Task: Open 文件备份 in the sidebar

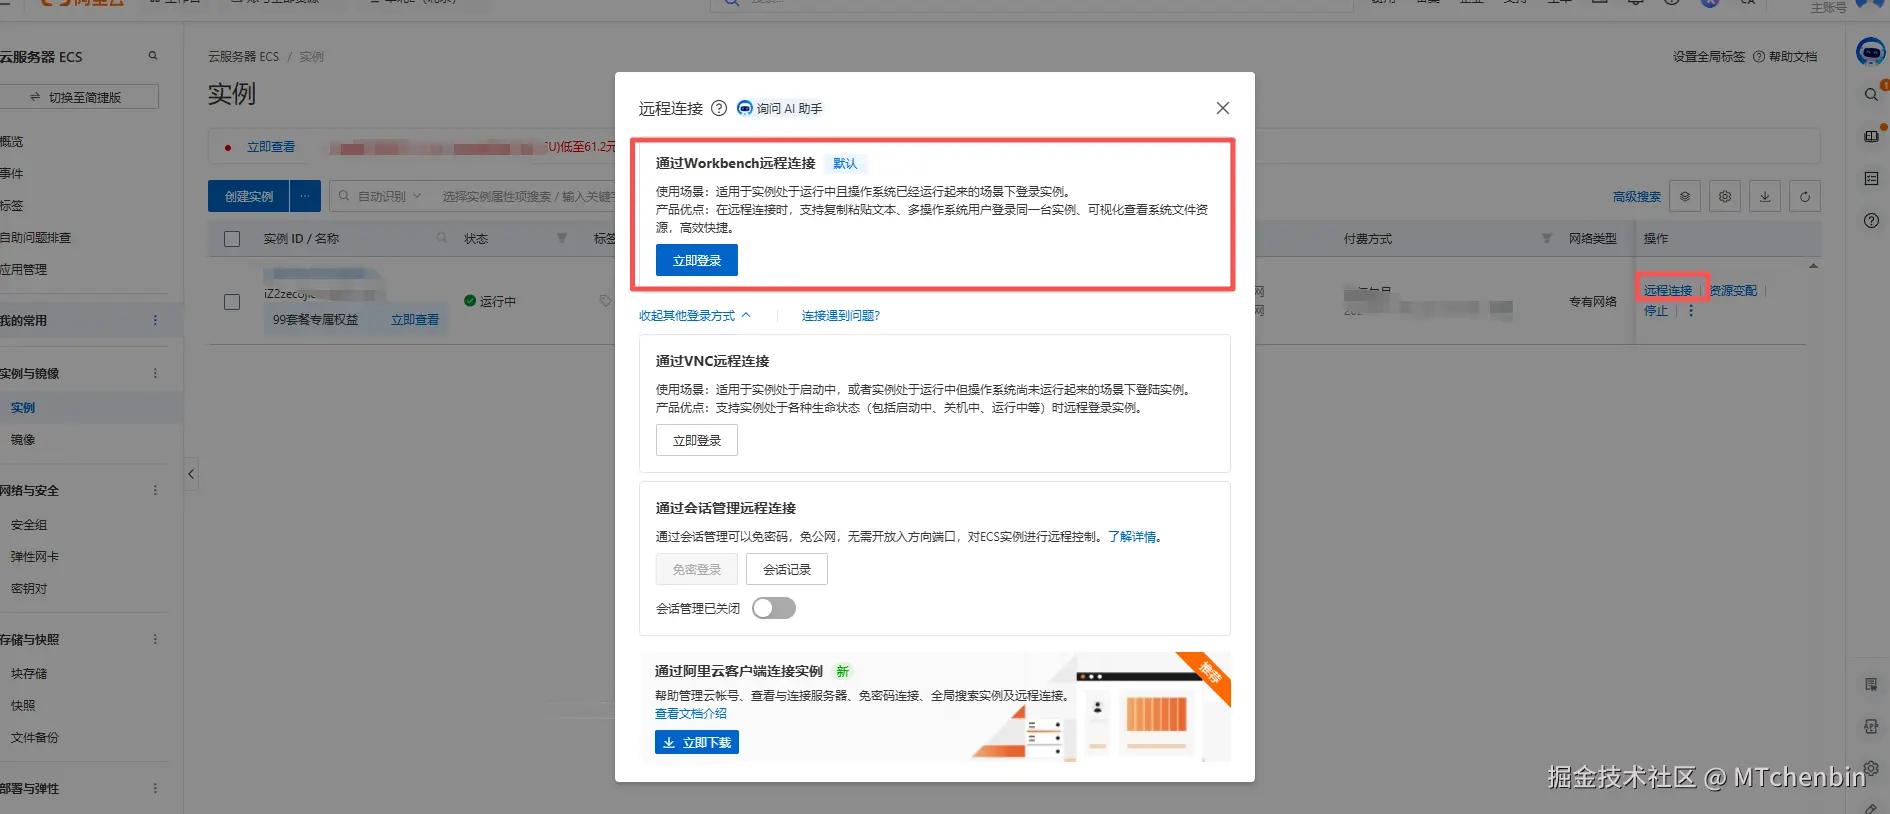Action: coord(35,737)
